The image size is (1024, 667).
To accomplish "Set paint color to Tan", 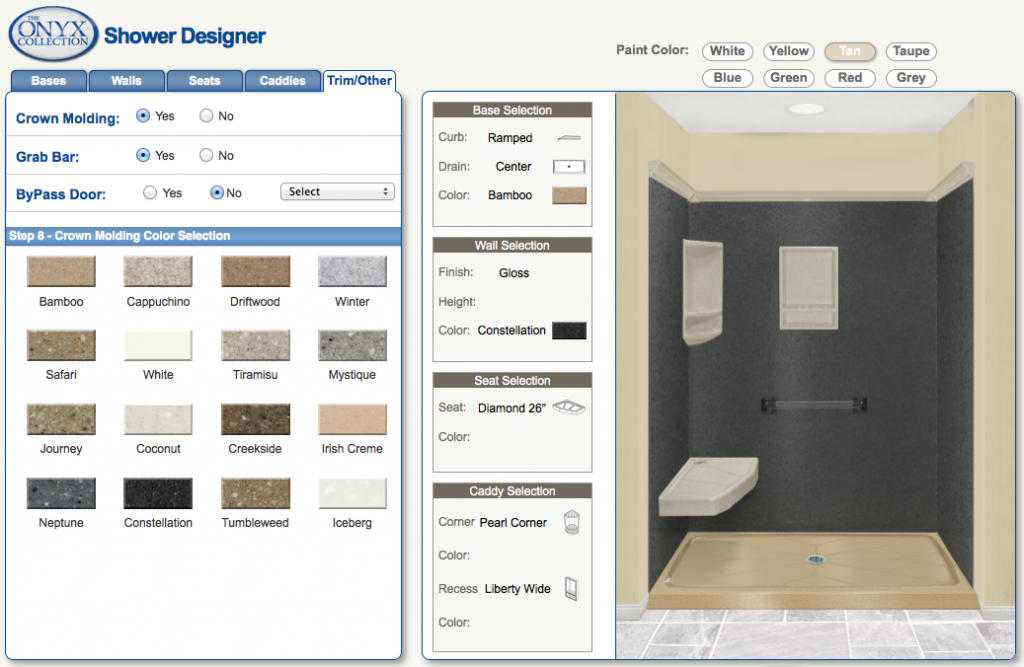I will pos(850,51).
